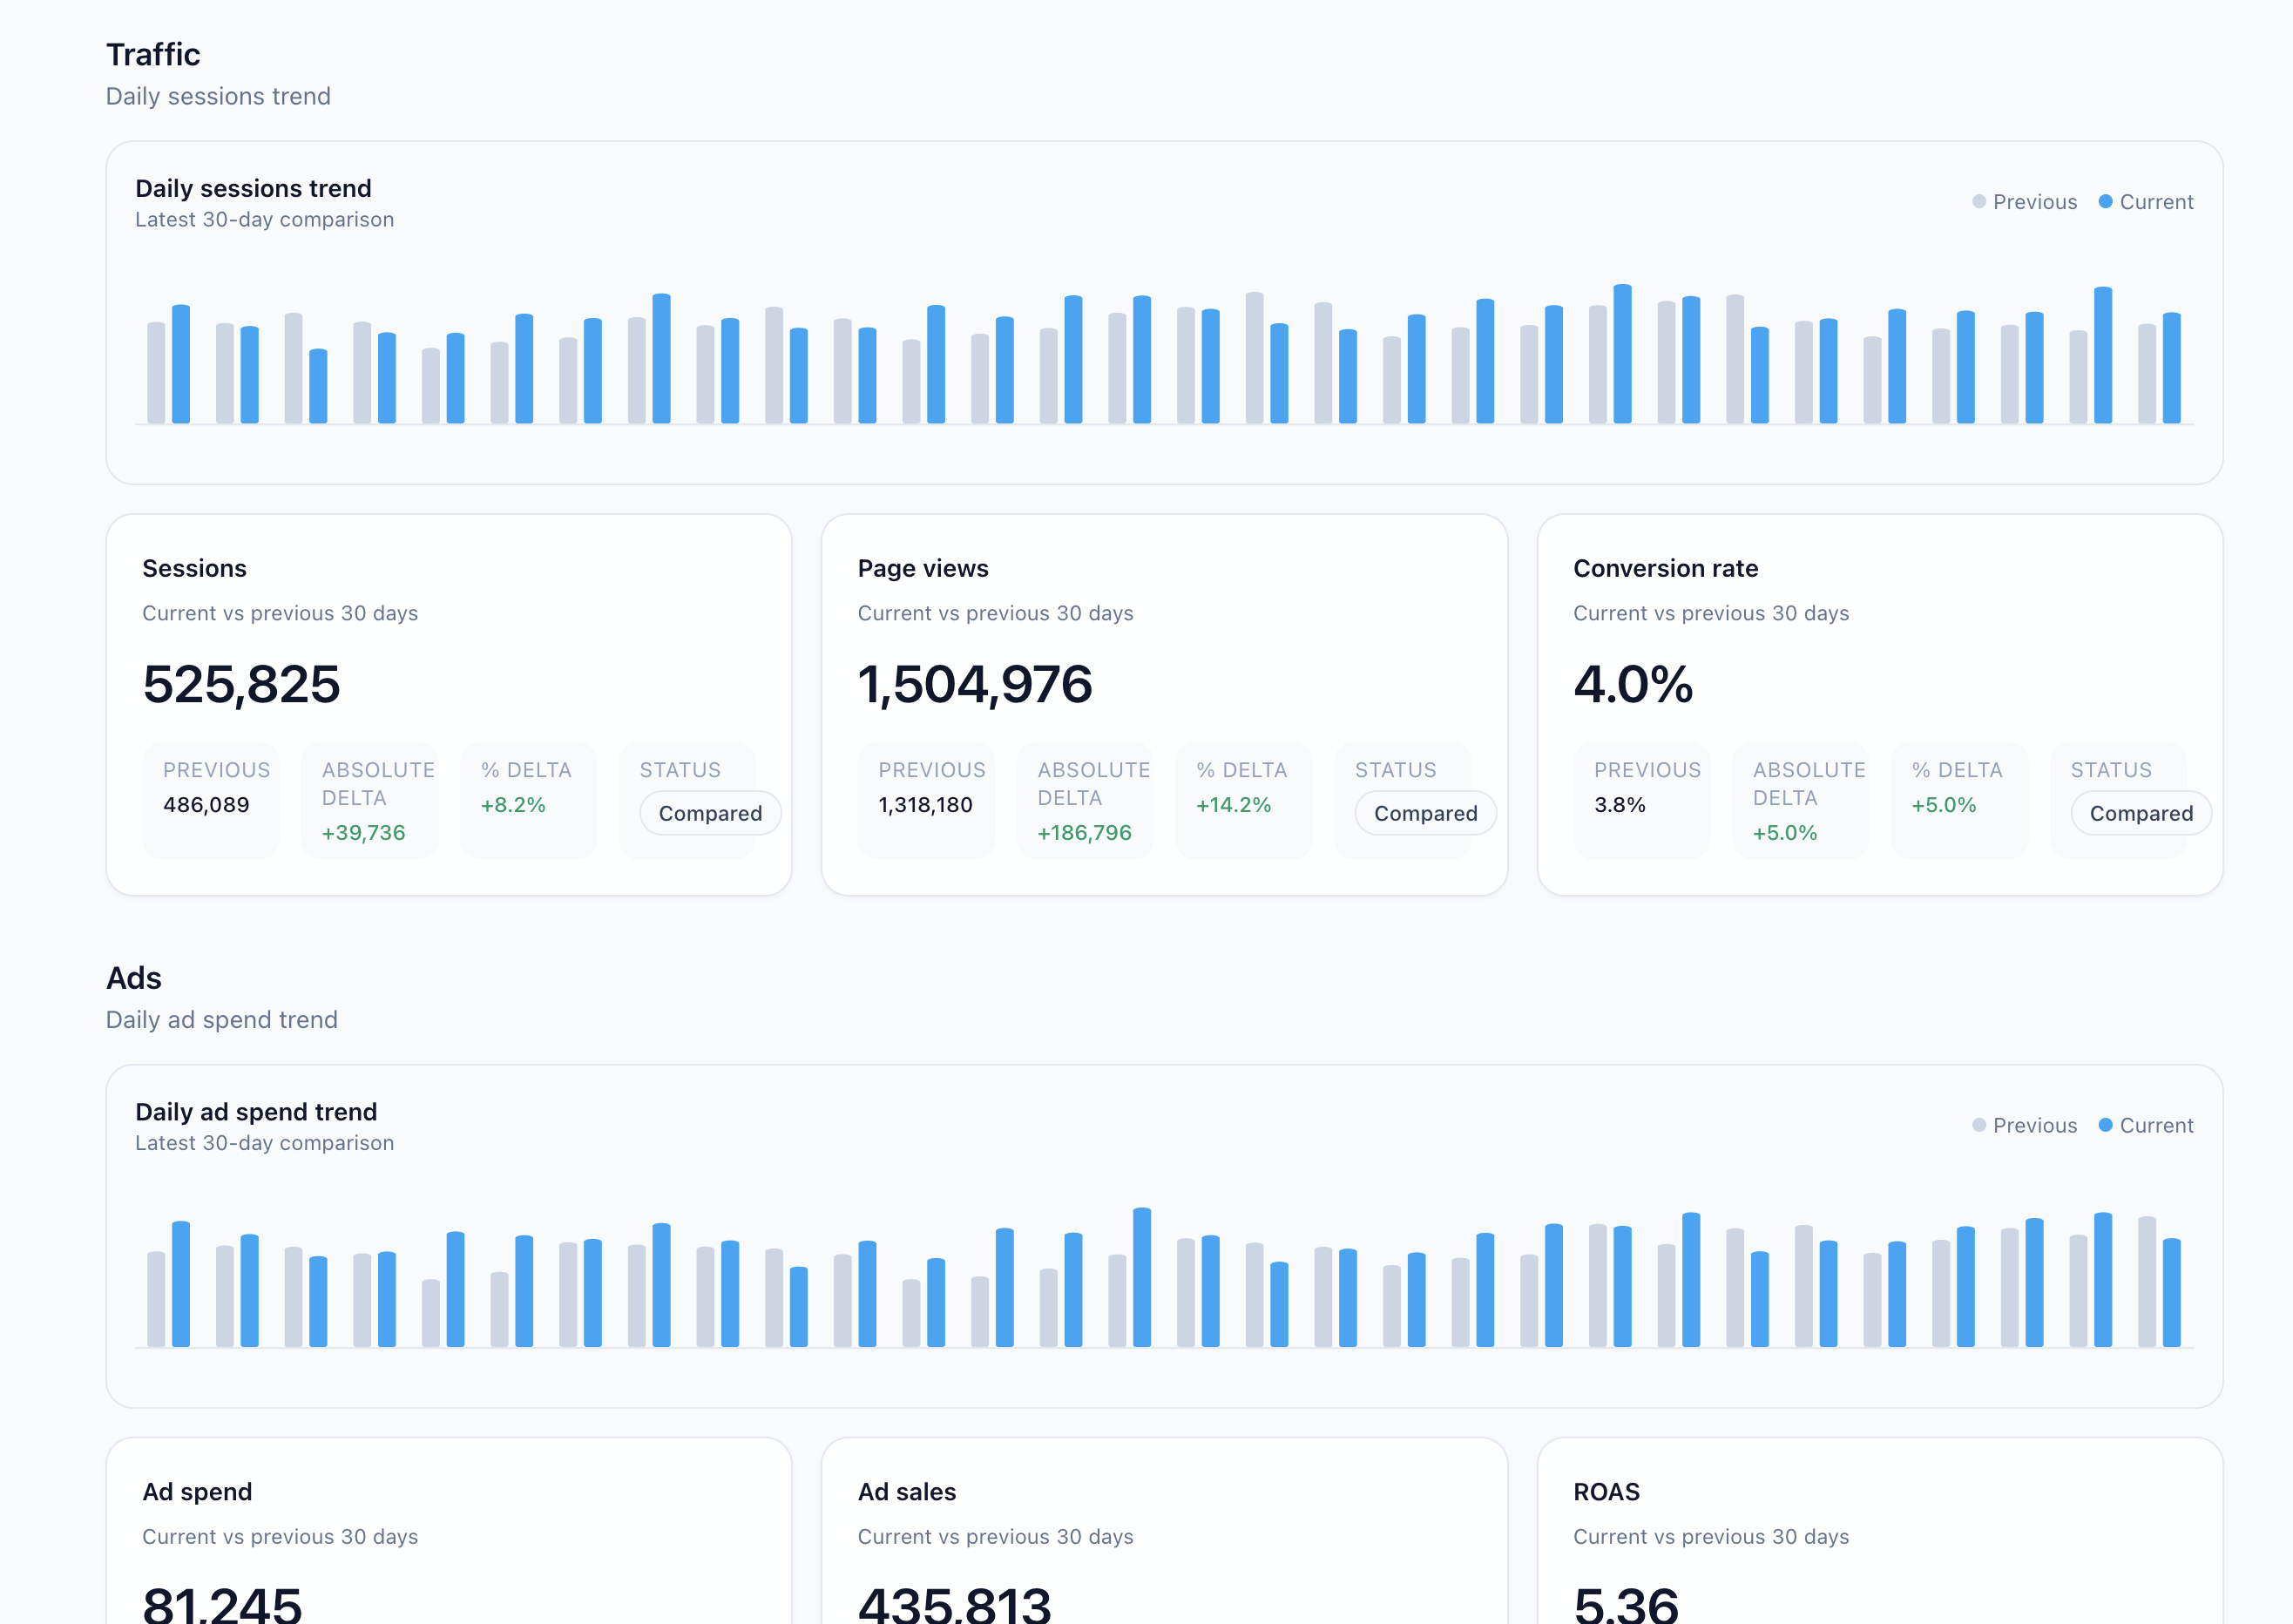
Task: Click 'Latest 30-day comparison' under the ad spend chart title
Action: pyautogui.click(x=264, y=1142)
